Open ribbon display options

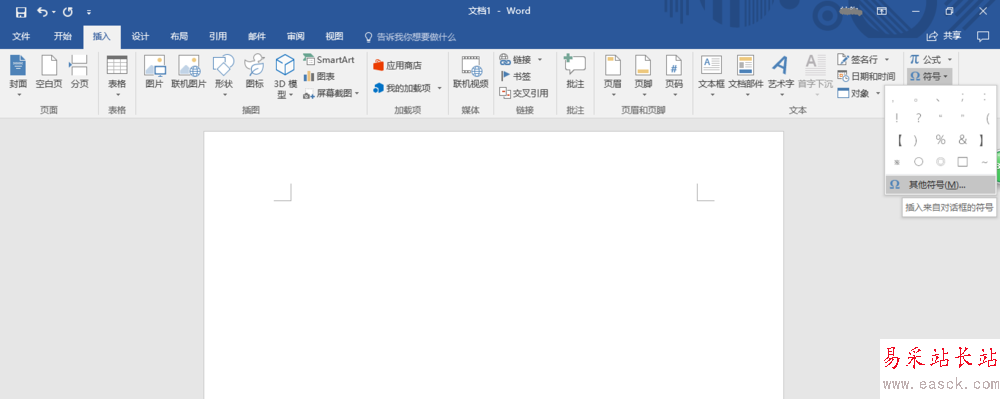(x=881, y=11)
